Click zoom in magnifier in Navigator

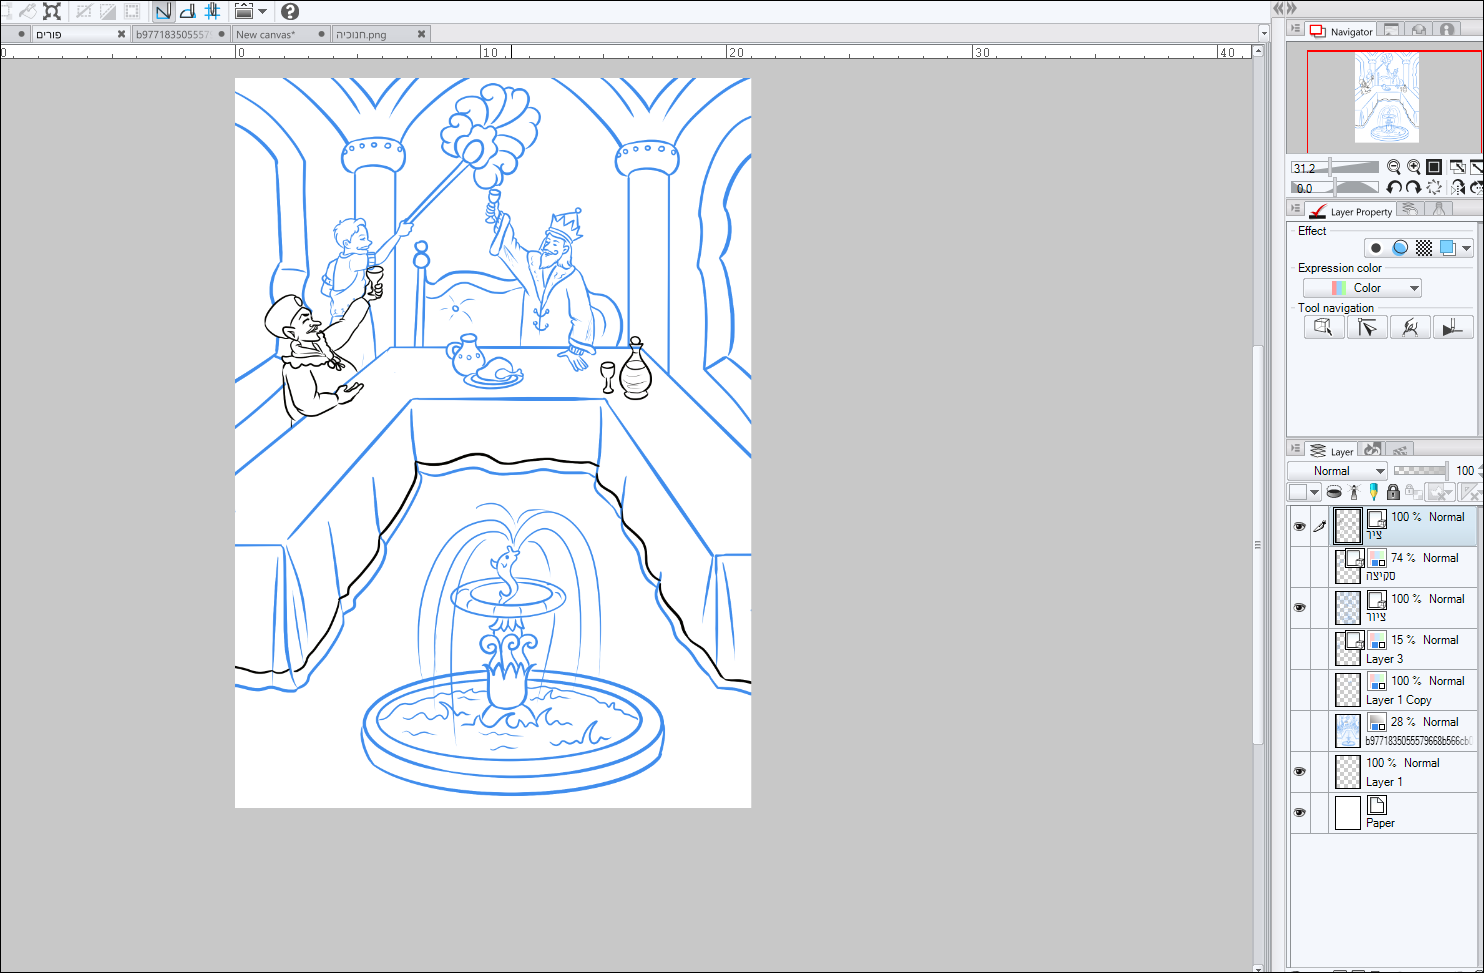tap(1414, 167)
